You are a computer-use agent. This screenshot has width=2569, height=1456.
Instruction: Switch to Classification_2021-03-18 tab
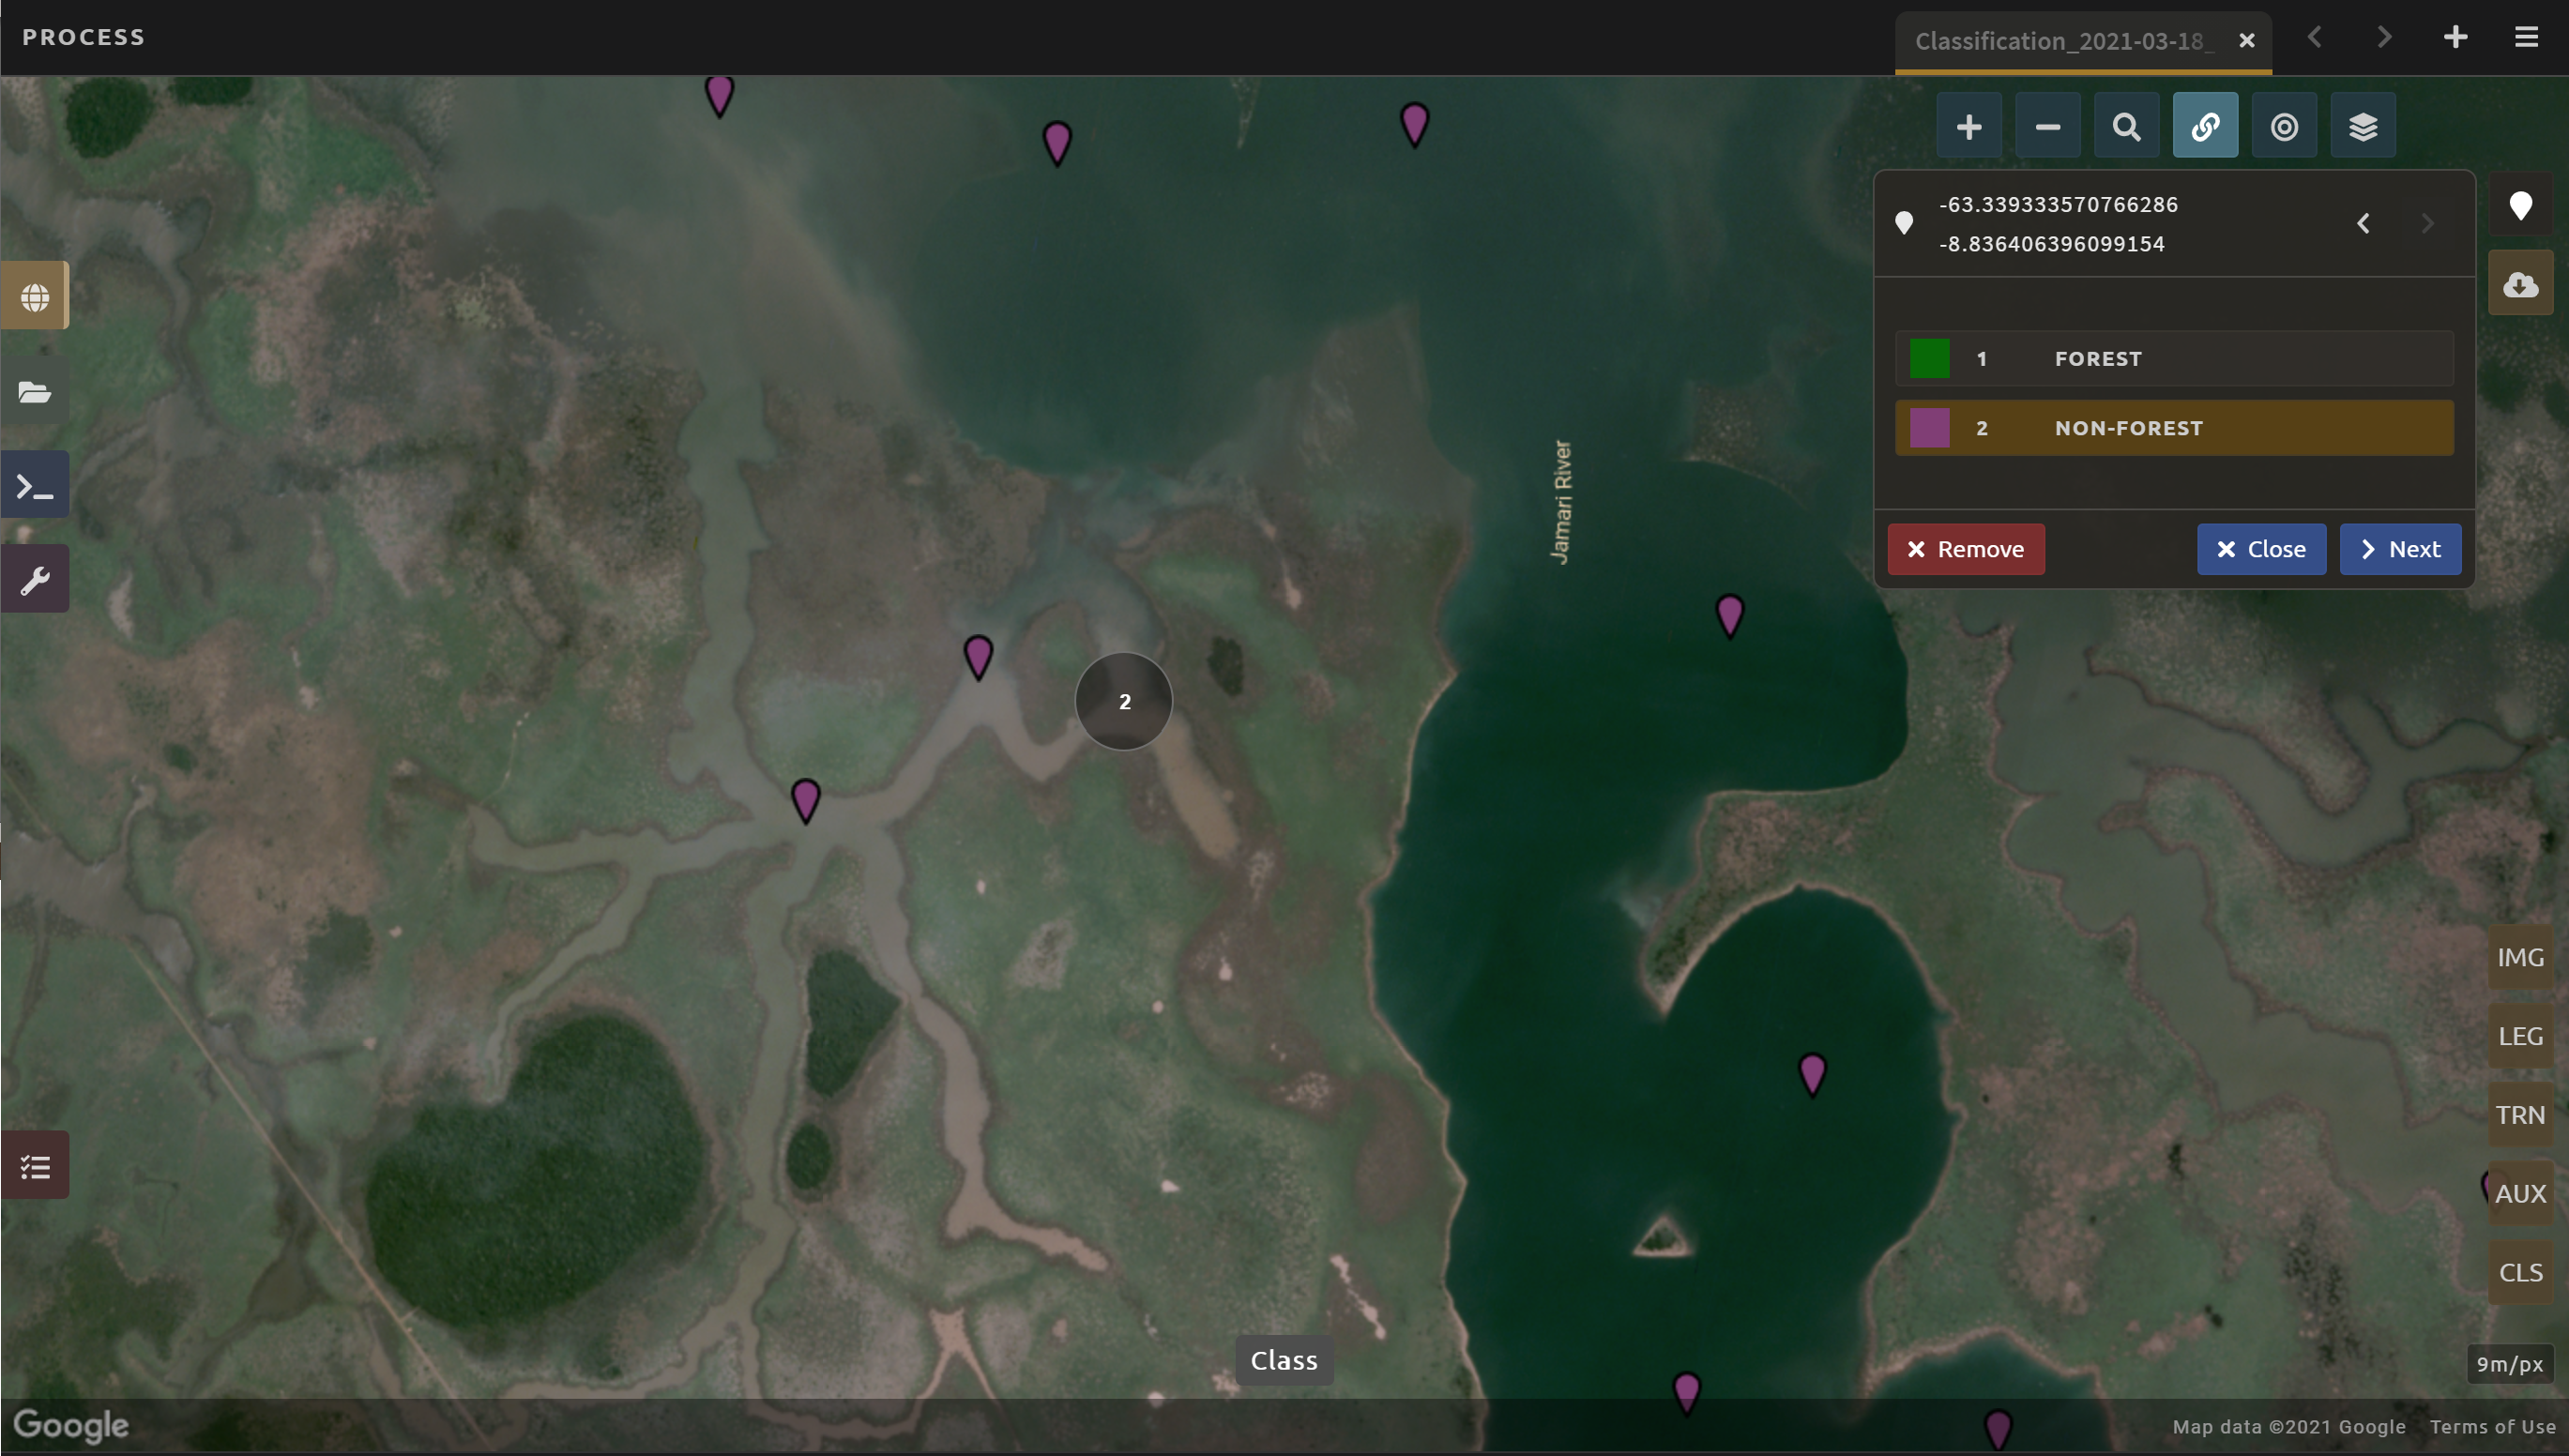click(2062, 41)
